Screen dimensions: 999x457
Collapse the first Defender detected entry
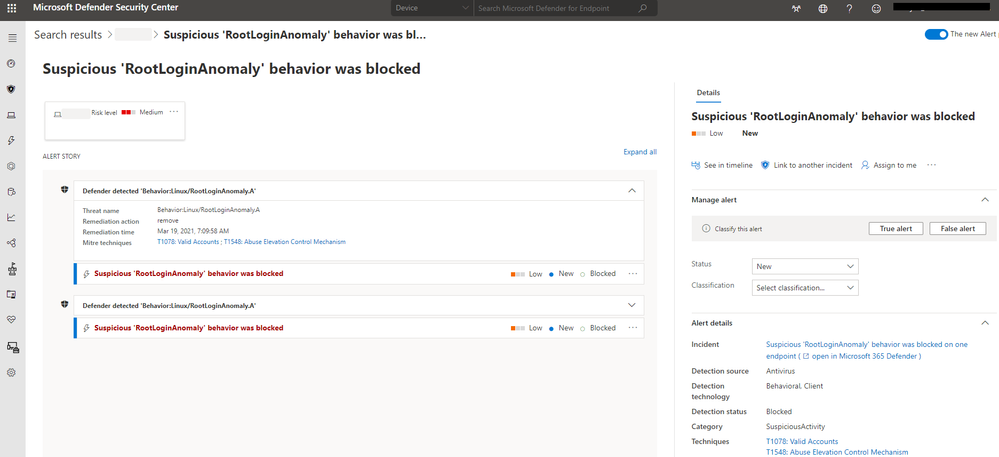point(631,190)
